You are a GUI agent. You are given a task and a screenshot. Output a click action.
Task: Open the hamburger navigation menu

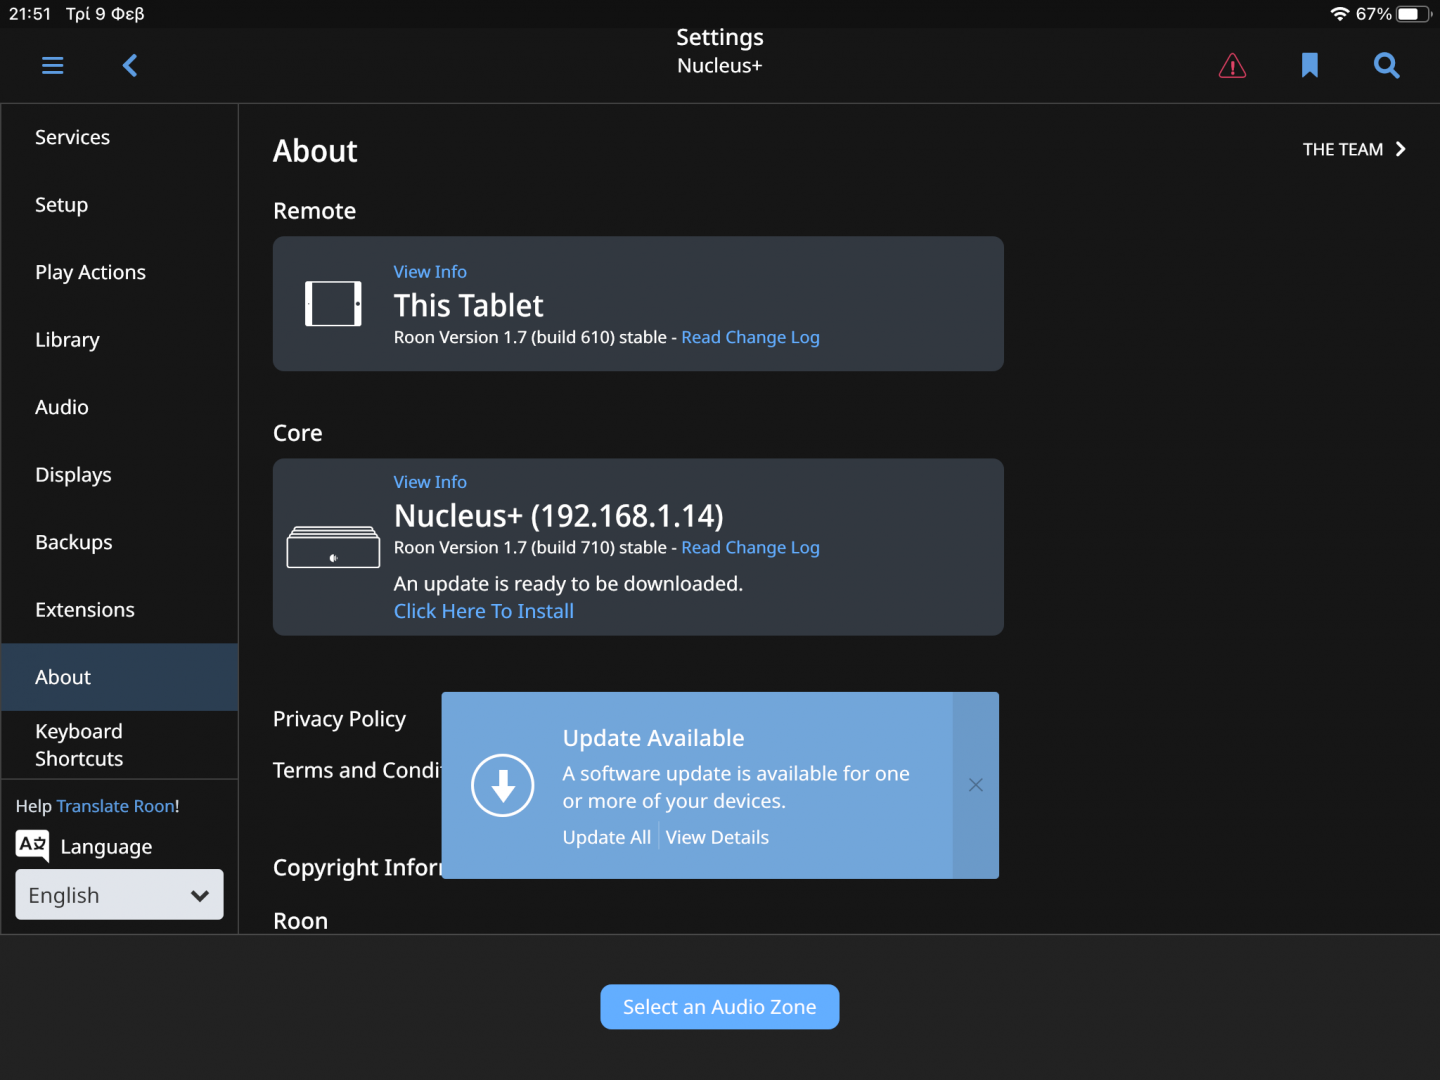click(x=53, y=66)
